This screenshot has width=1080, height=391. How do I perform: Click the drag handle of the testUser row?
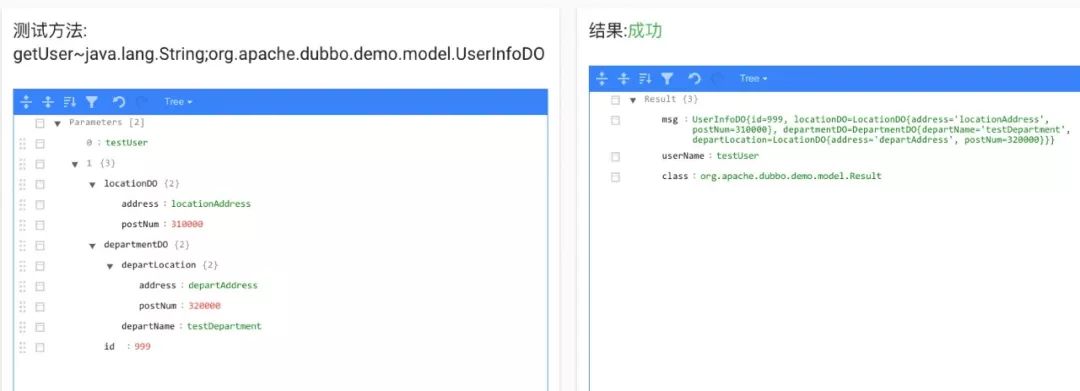point(22,143)
